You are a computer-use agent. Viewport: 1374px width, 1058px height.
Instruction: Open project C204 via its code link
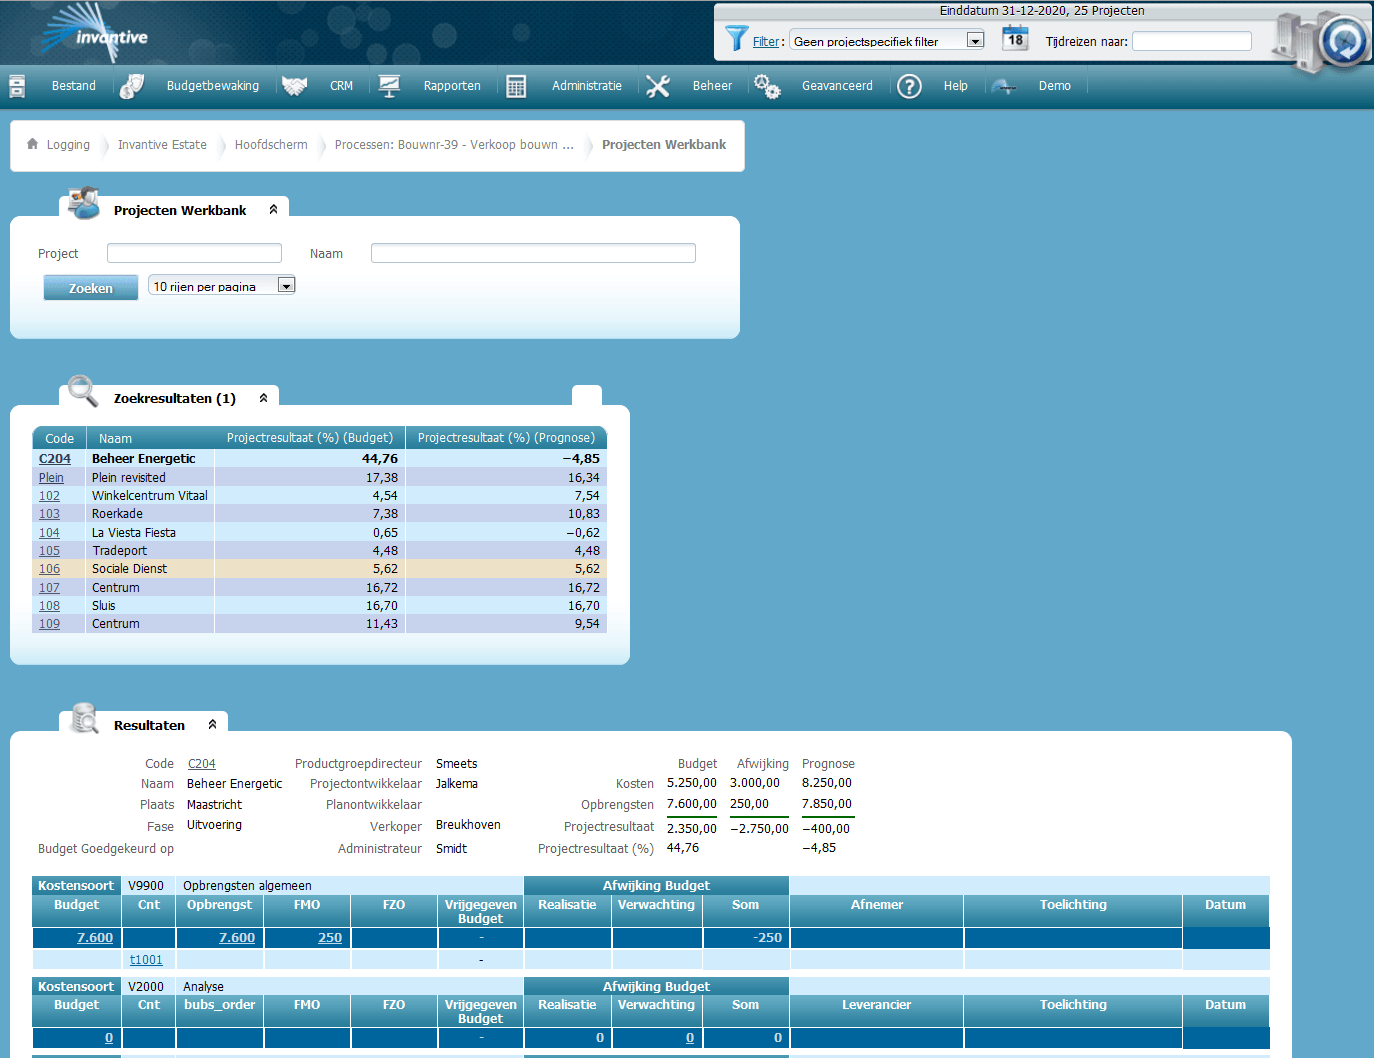[55, 458]
